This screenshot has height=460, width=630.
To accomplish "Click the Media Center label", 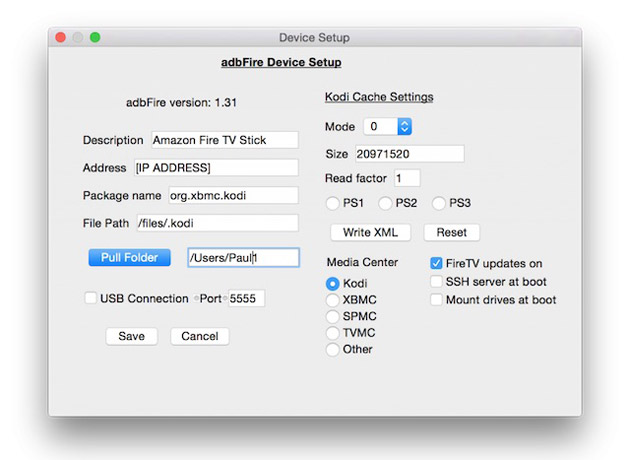I will [362, 262].
